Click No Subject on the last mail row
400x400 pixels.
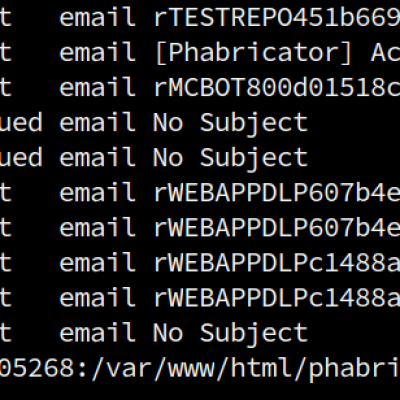point(230,334)
